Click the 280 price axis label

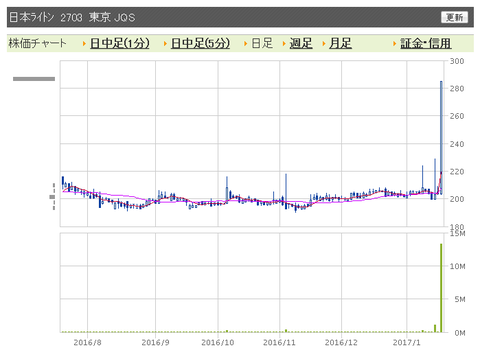point(457,89)
